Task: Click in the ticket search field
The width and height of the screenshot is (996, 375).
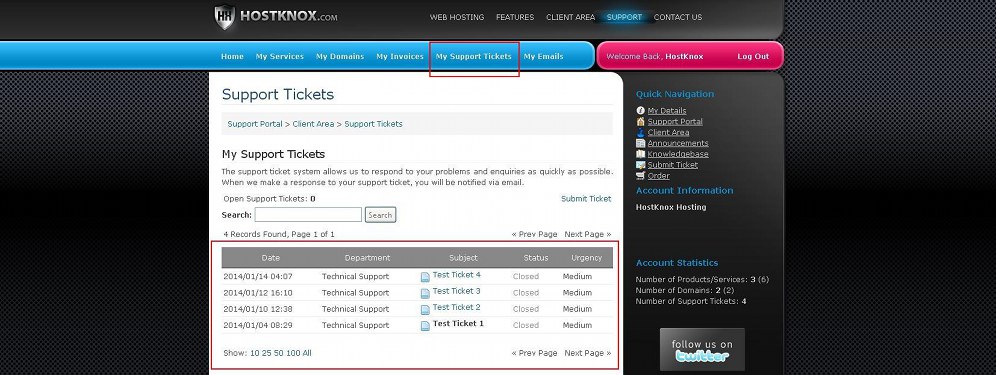Action: pos(308,215)
